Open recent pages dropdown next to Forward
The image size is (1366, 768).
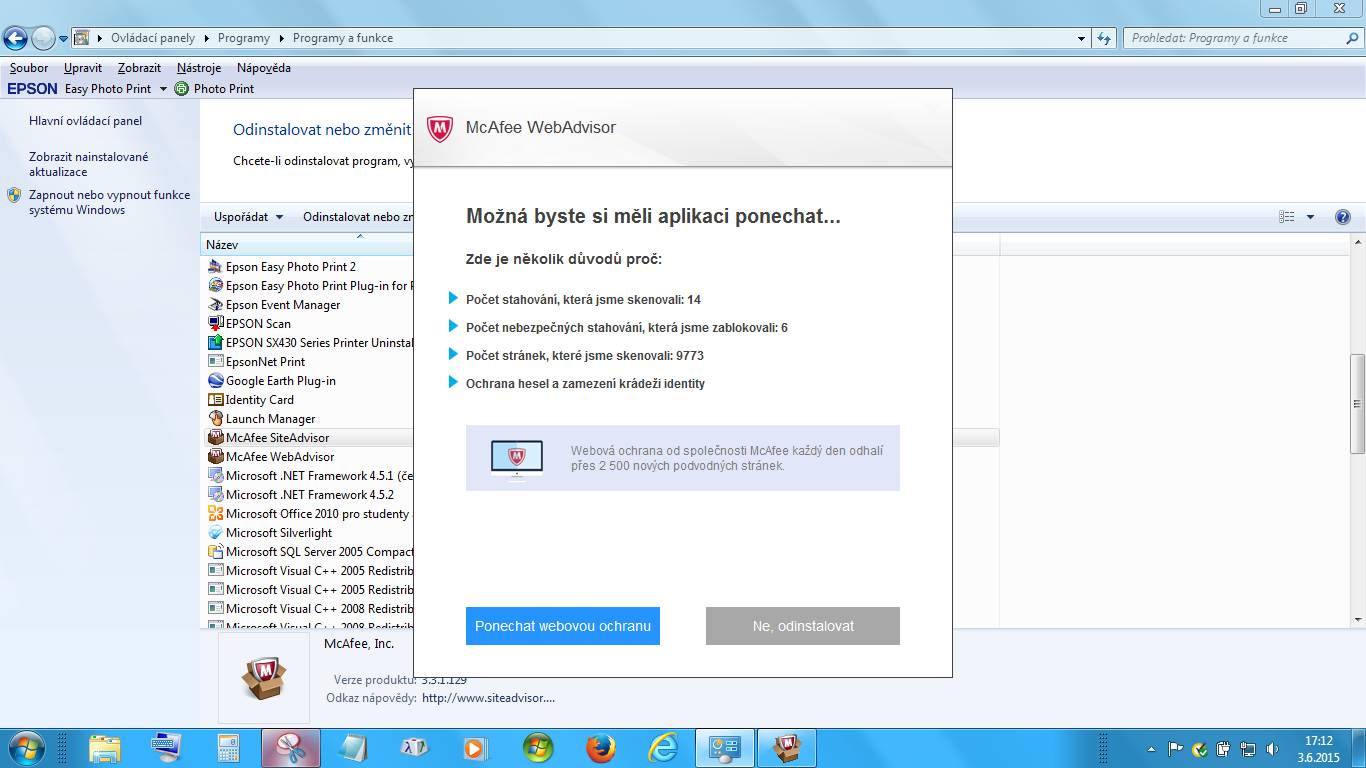tap(64, 39)
